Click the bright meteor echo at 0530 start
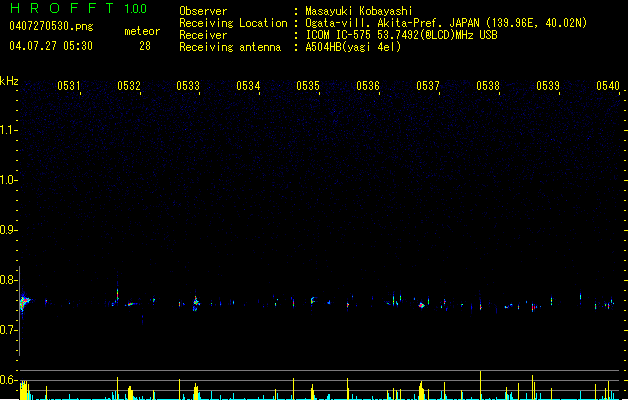The width and height of the screenshot is (629, 400). 24,302
